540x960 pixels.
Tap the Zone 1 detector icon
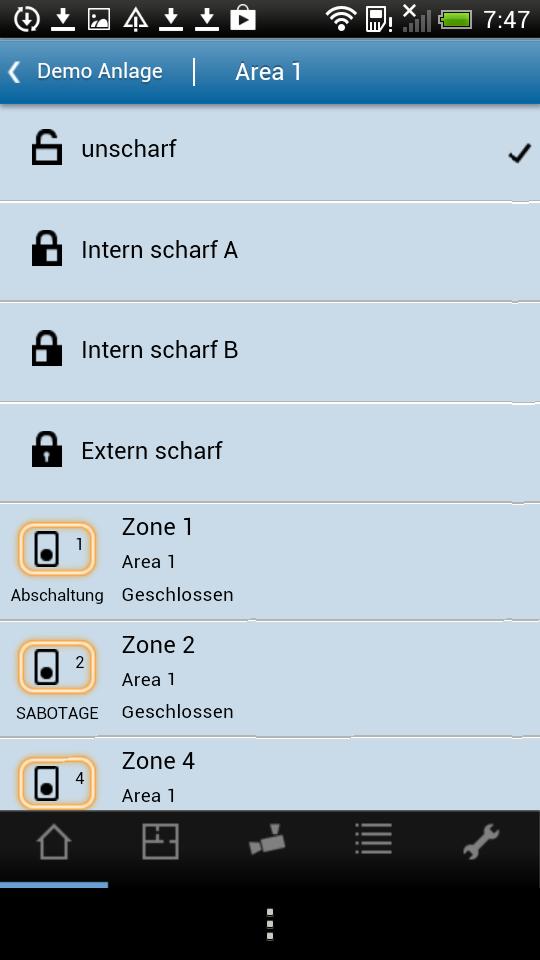coord(57,549)
